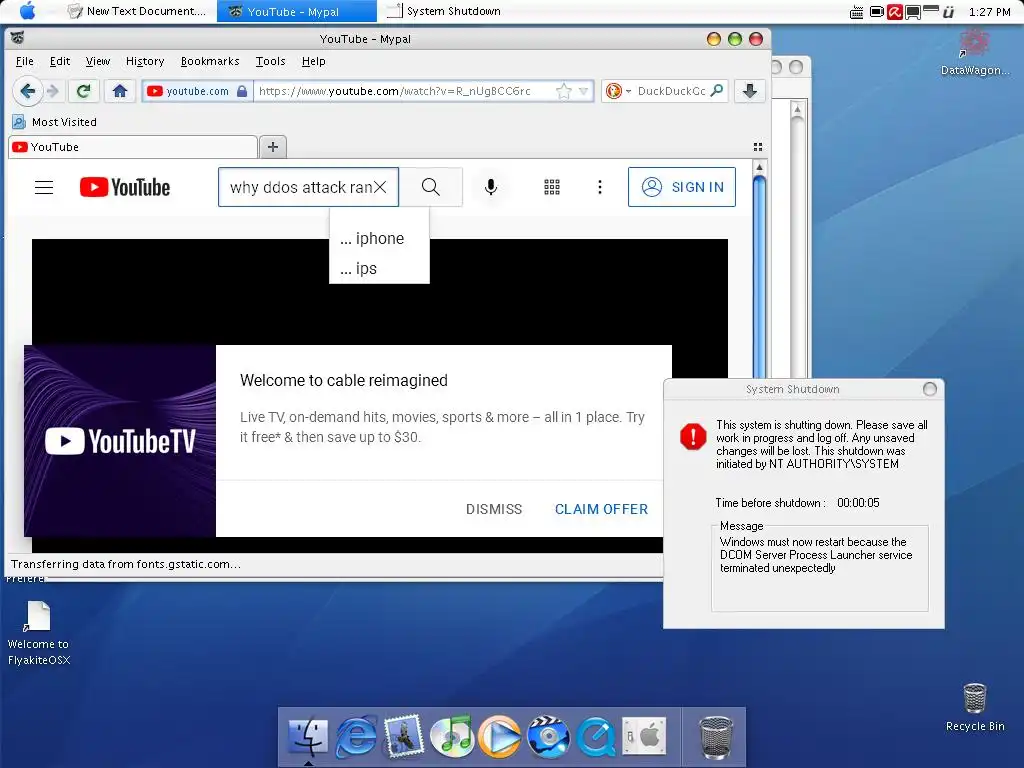Click the scroll-up arrow of page scrollbar
This screenshot has height=768, width=1024.
coord(759,168)
